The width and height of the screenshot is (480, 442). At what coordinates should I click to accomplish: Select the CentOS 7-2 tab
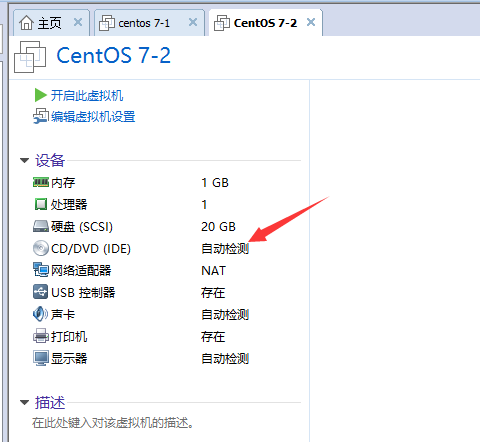tap(266, 23)
